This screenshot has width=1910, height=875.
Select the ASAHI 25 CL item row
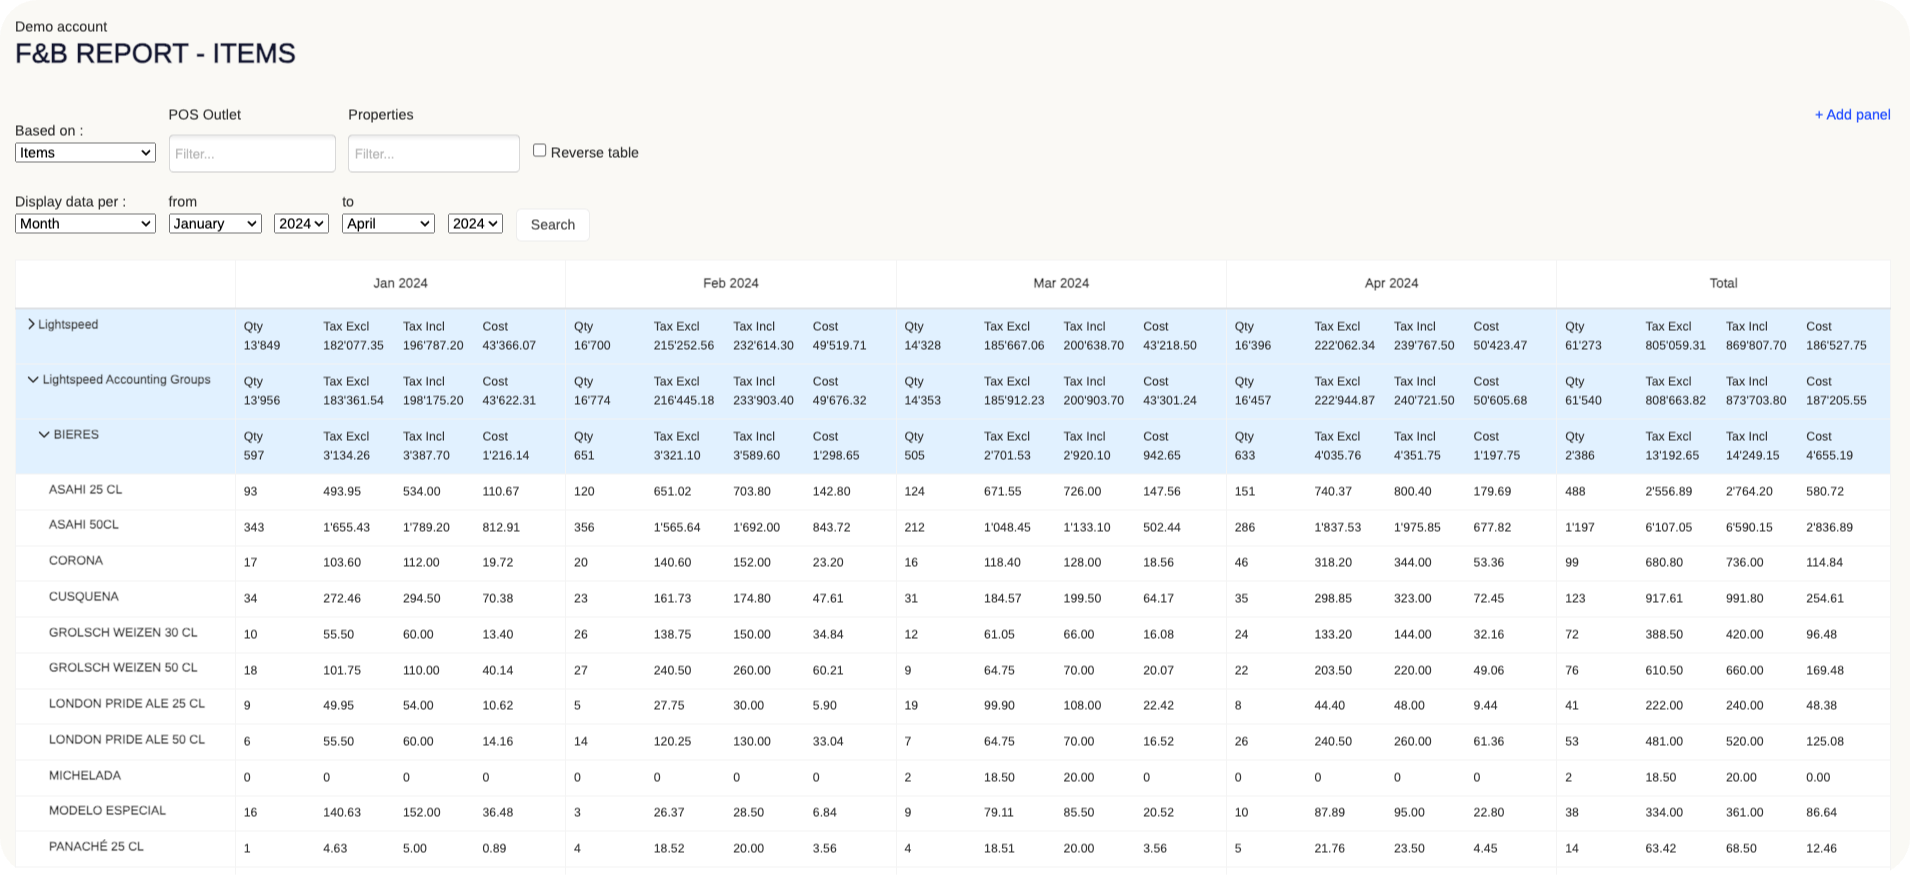pos(86,490)
